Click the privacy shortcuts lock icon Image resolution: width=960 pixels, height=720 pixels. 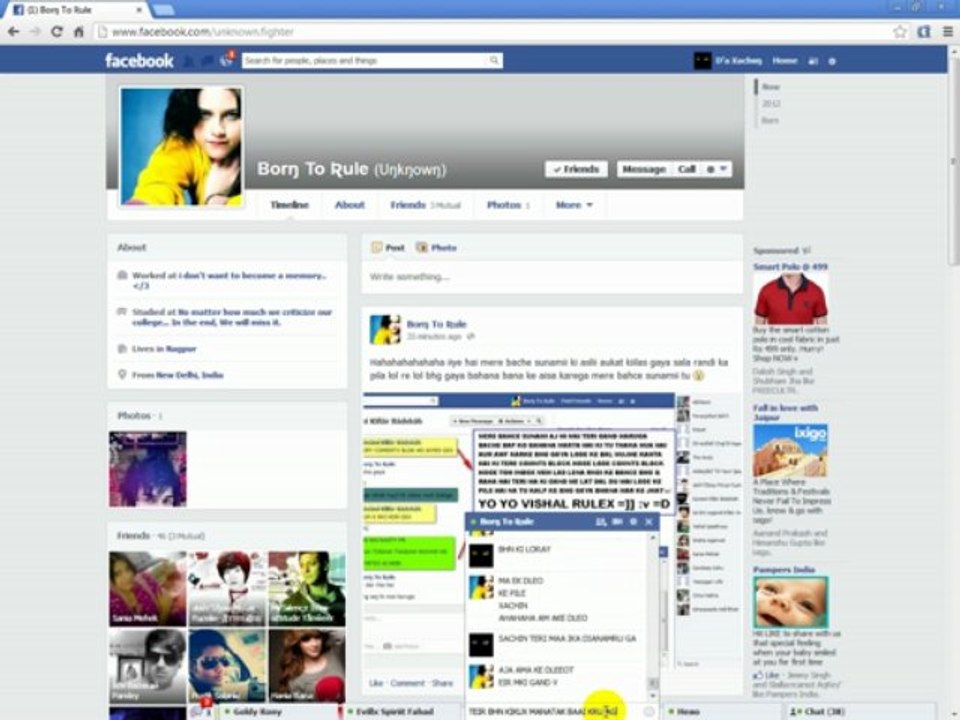(x=813, y=61)
